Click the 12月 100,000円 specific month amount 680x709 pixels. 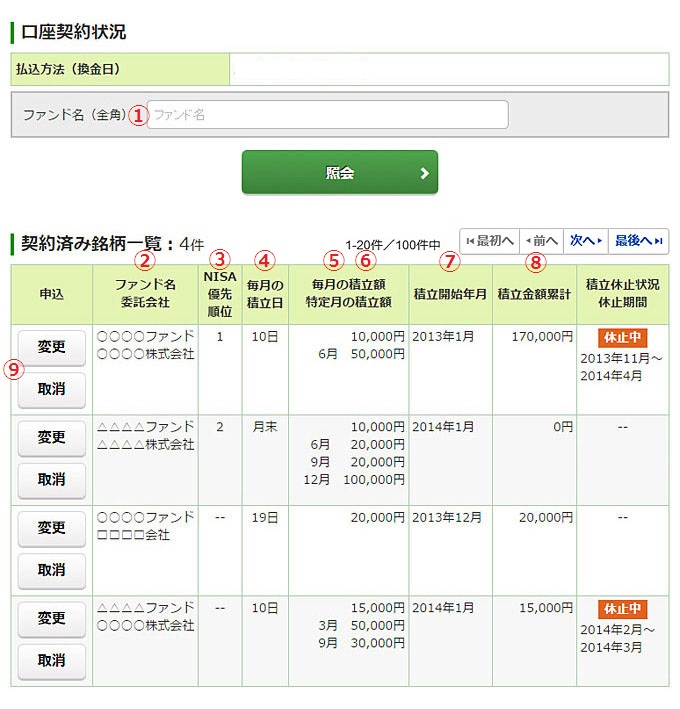coord(354,480)
